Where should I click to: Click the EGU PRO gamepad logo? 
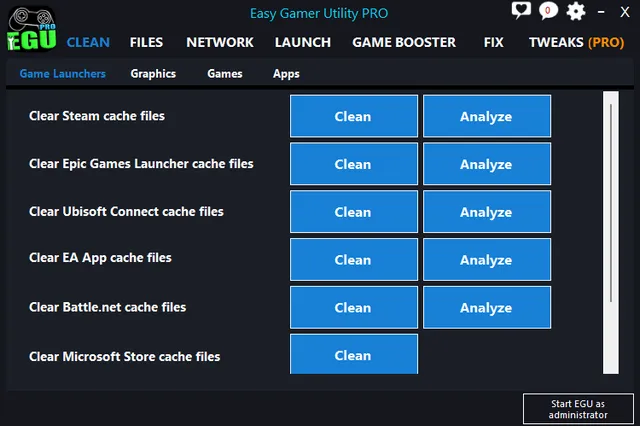(x=31, y=29)
